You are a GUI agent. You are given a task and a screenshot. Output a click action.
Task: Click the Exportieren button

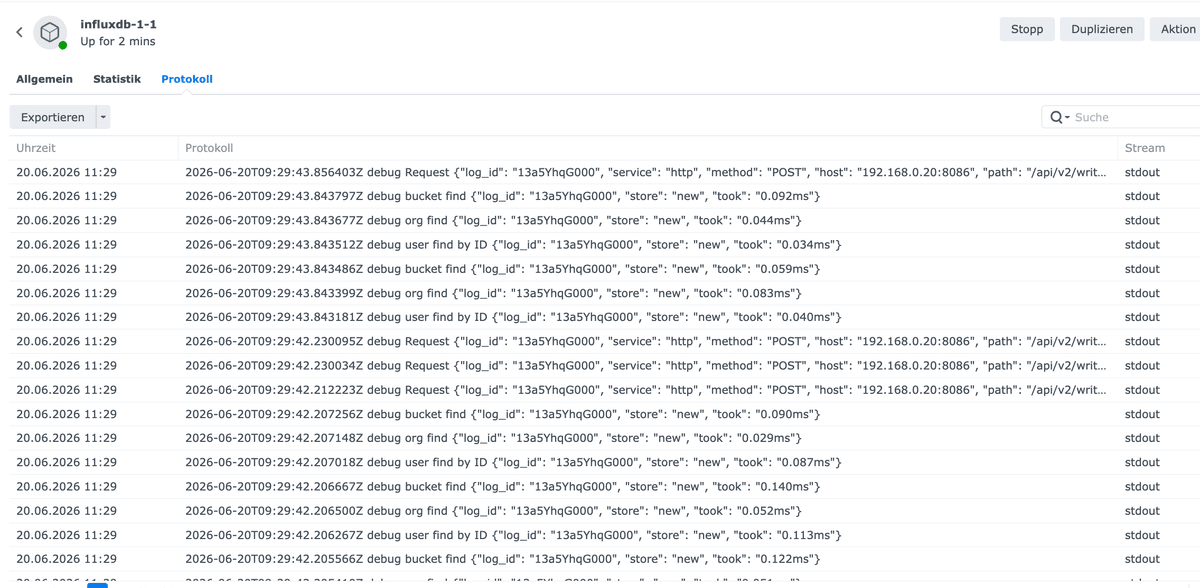tap(53, 117)
